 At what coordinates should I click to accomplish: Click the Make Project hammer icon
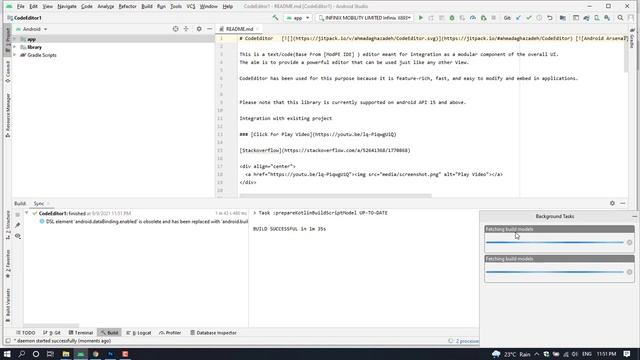tap(276, 18)
